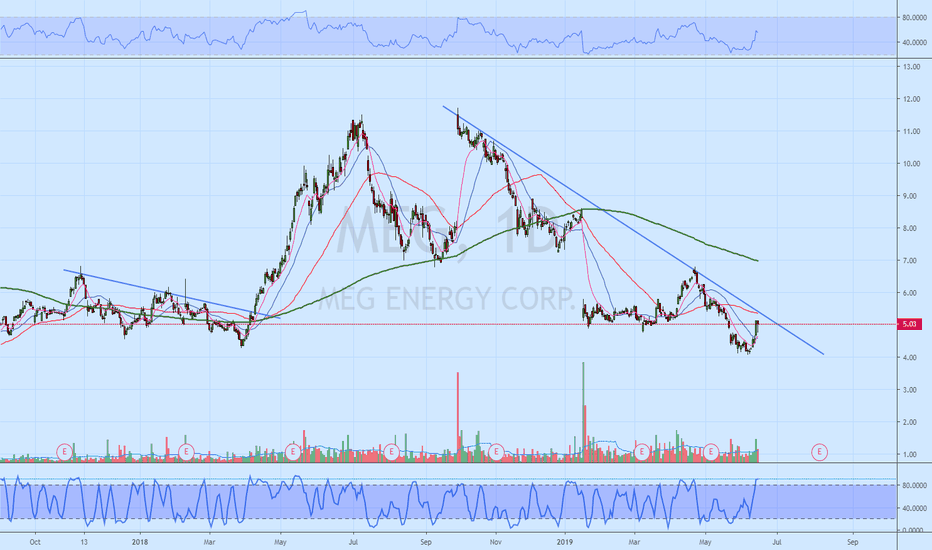Click the 1.00 price axis label

[x=912, y=455]
